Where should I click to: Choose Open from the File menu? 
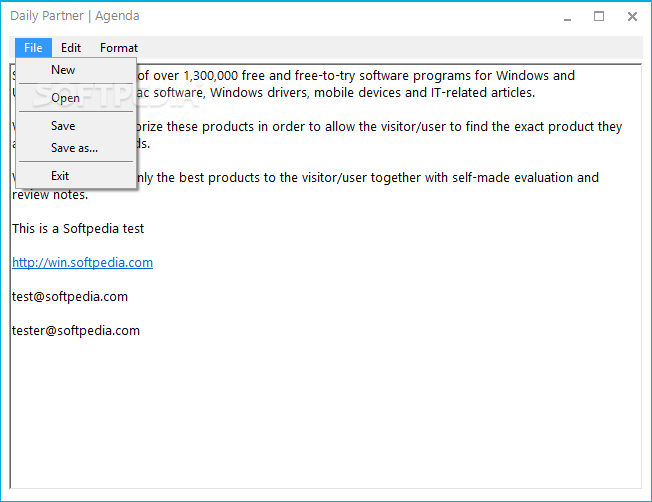point(76,98)
